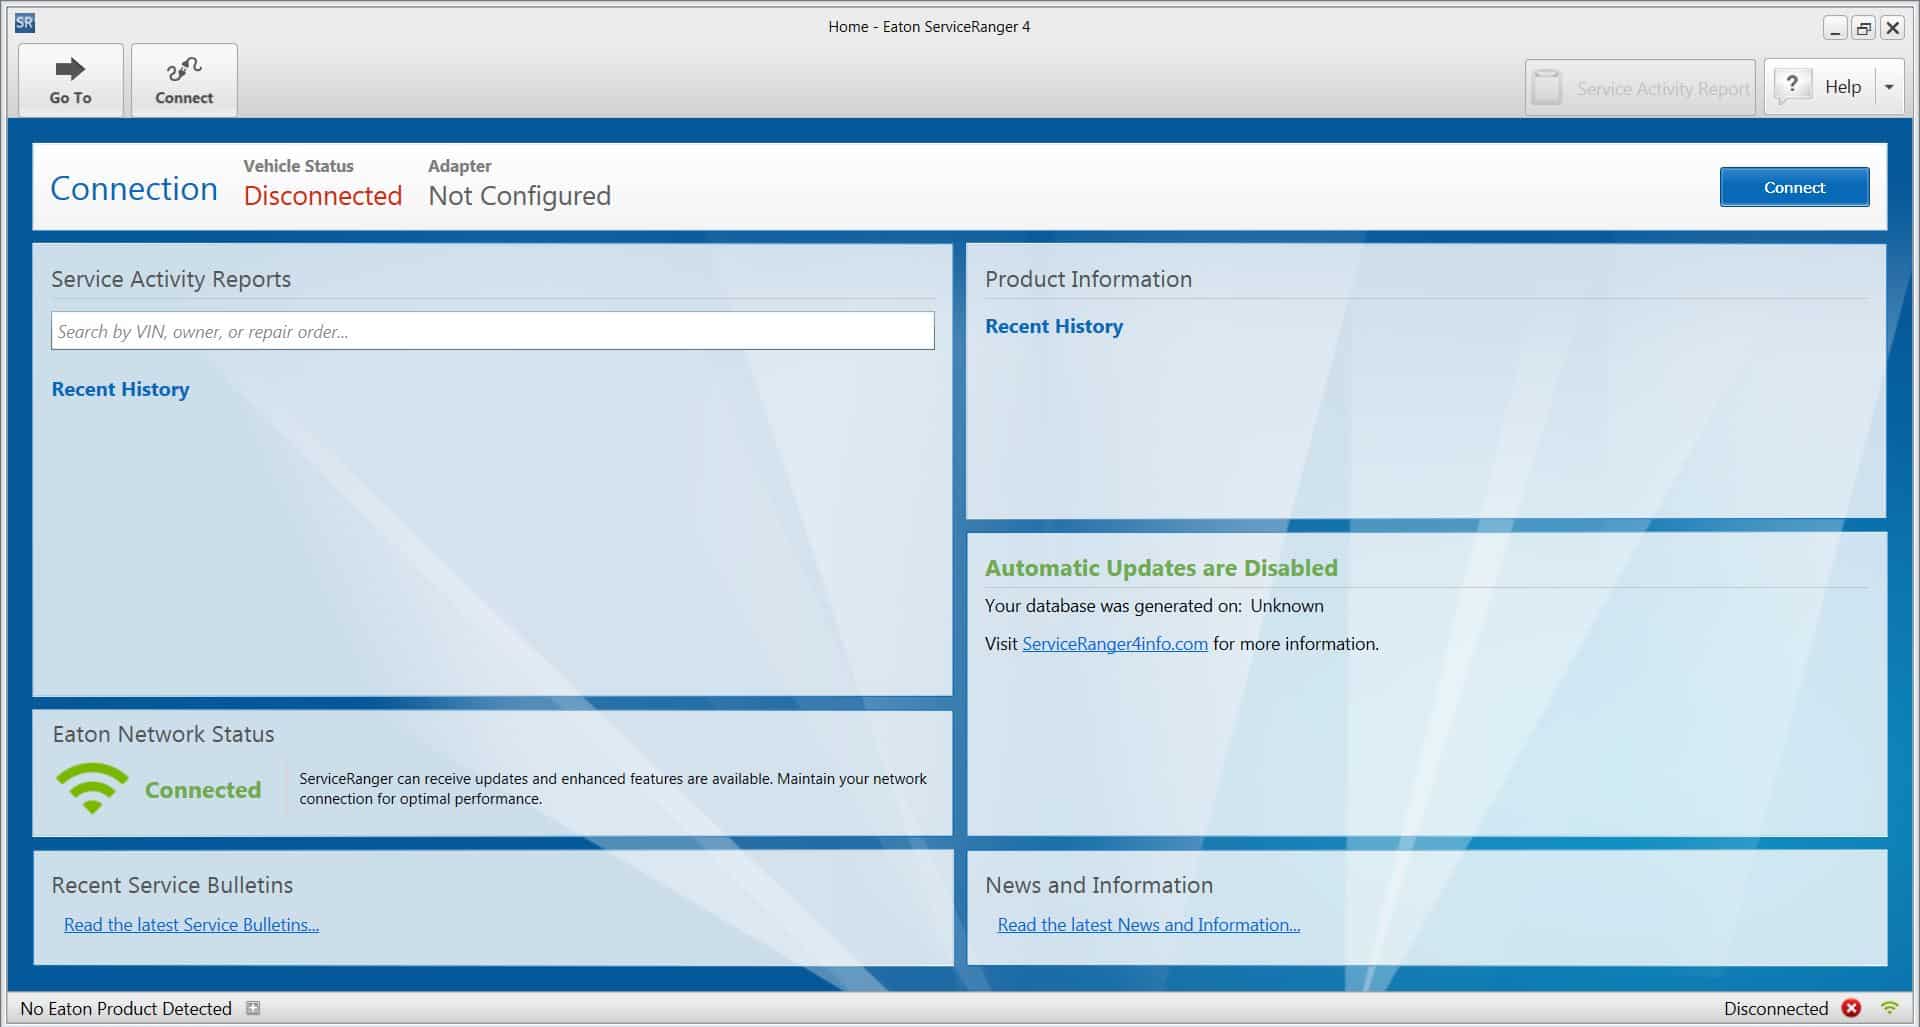Click Automatic Updates are Disabled heading
The height and width of the screenshot is (1027, 1920).
(1161, 568)
